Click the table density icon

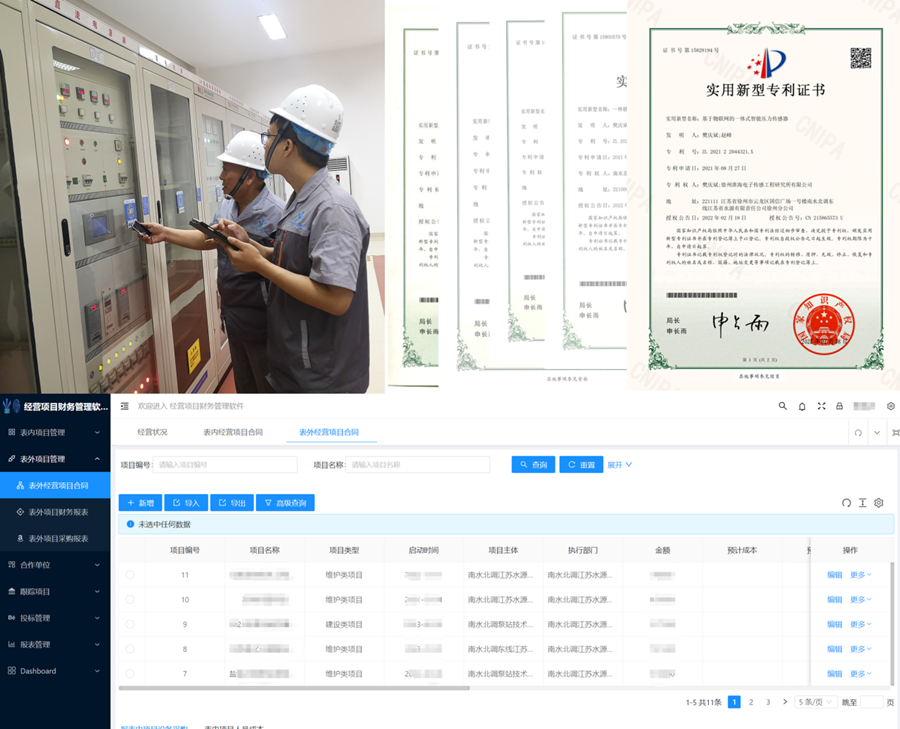[x=862, y=503]
